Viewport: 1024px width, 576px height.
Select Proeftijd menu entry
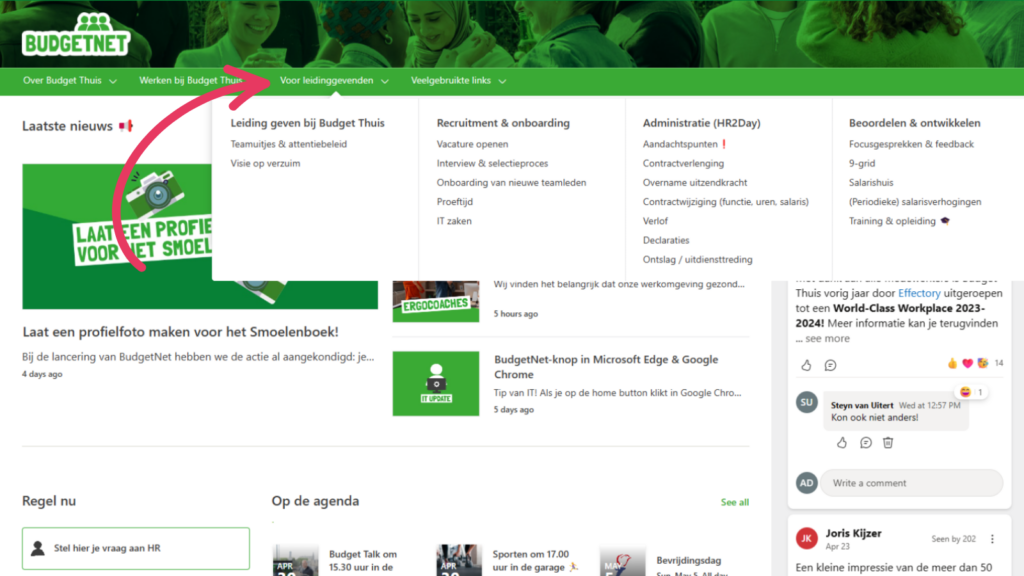tap(455, 202)
